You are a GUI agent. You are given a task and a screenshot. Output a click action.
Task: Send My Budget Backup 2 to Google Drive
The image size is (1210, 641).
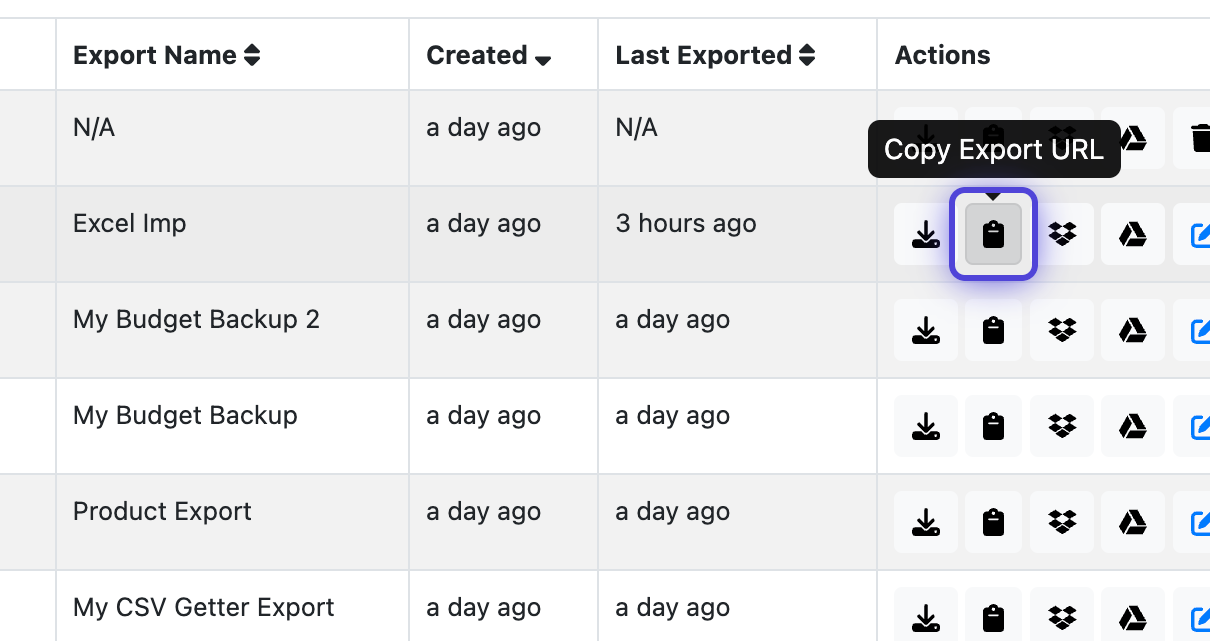(1132, 329)
